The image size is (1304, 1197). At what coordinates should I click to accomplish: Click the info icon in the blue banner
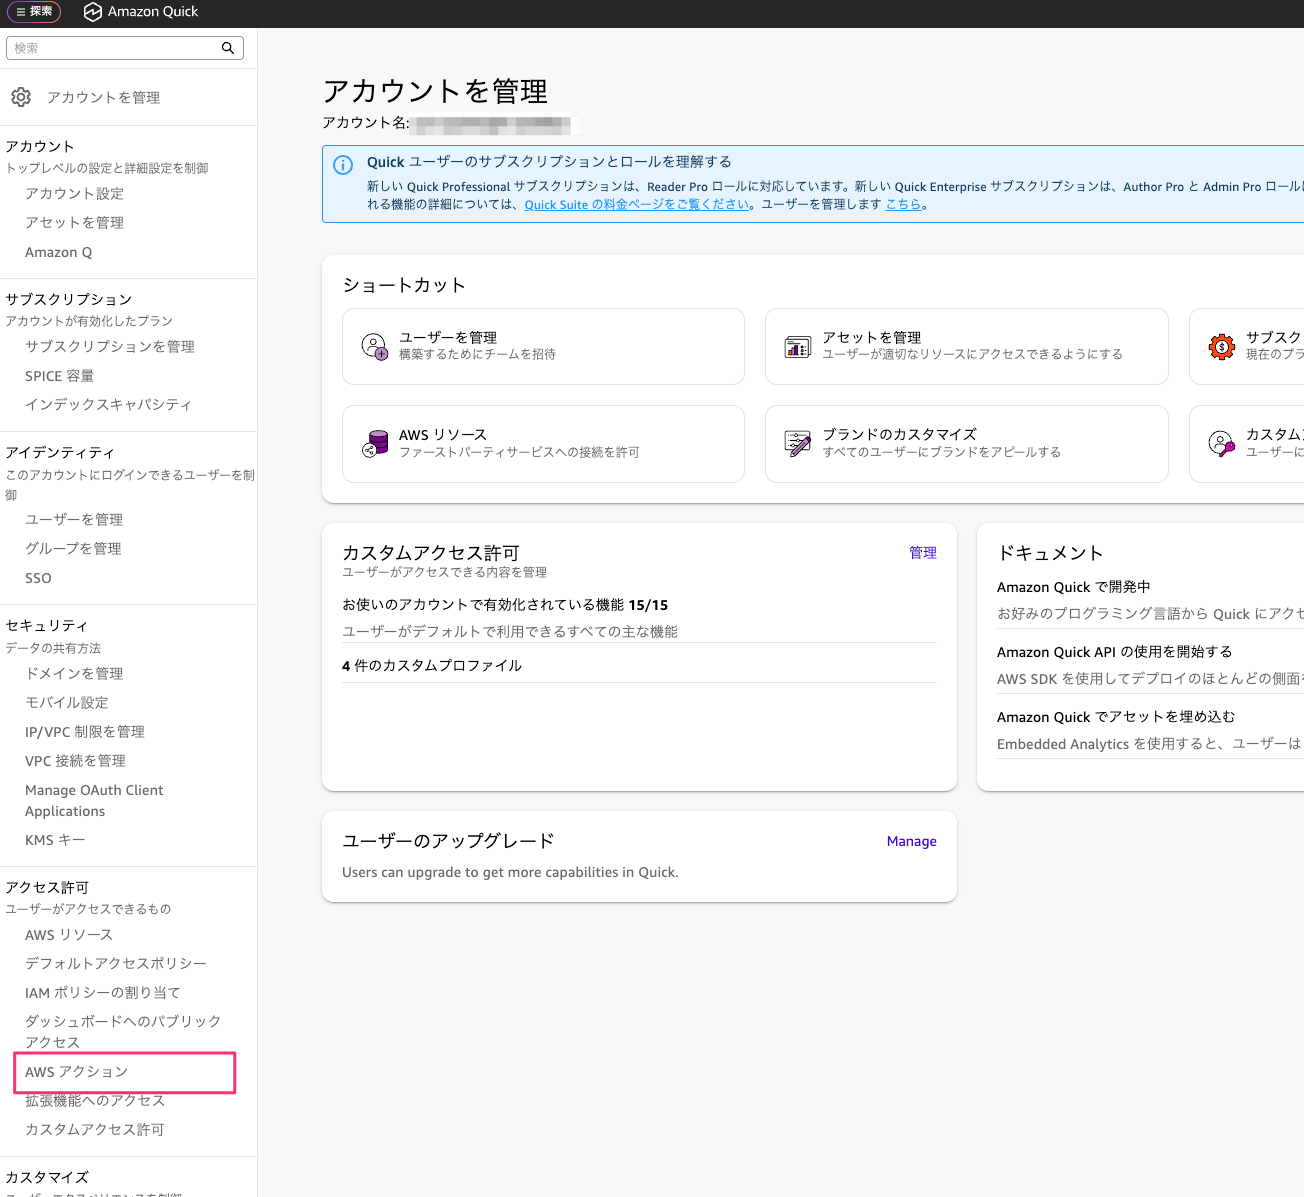(343, 165)
